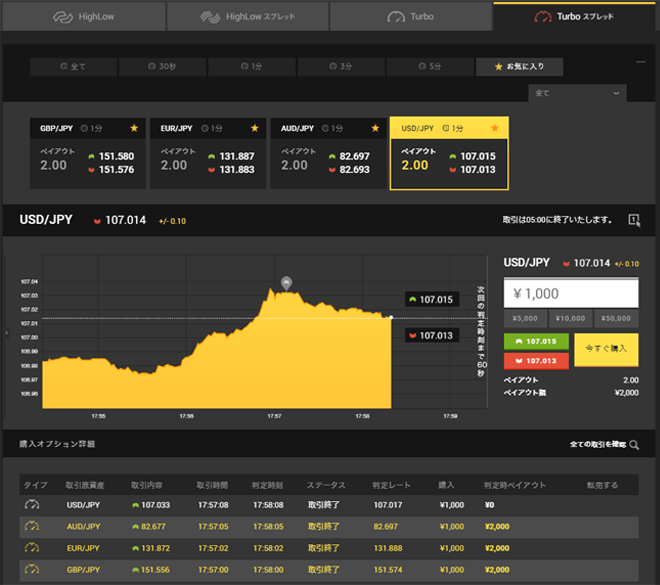Set amount to ¥50,000
Screen dimensions: 660x585
click(616, 319)
